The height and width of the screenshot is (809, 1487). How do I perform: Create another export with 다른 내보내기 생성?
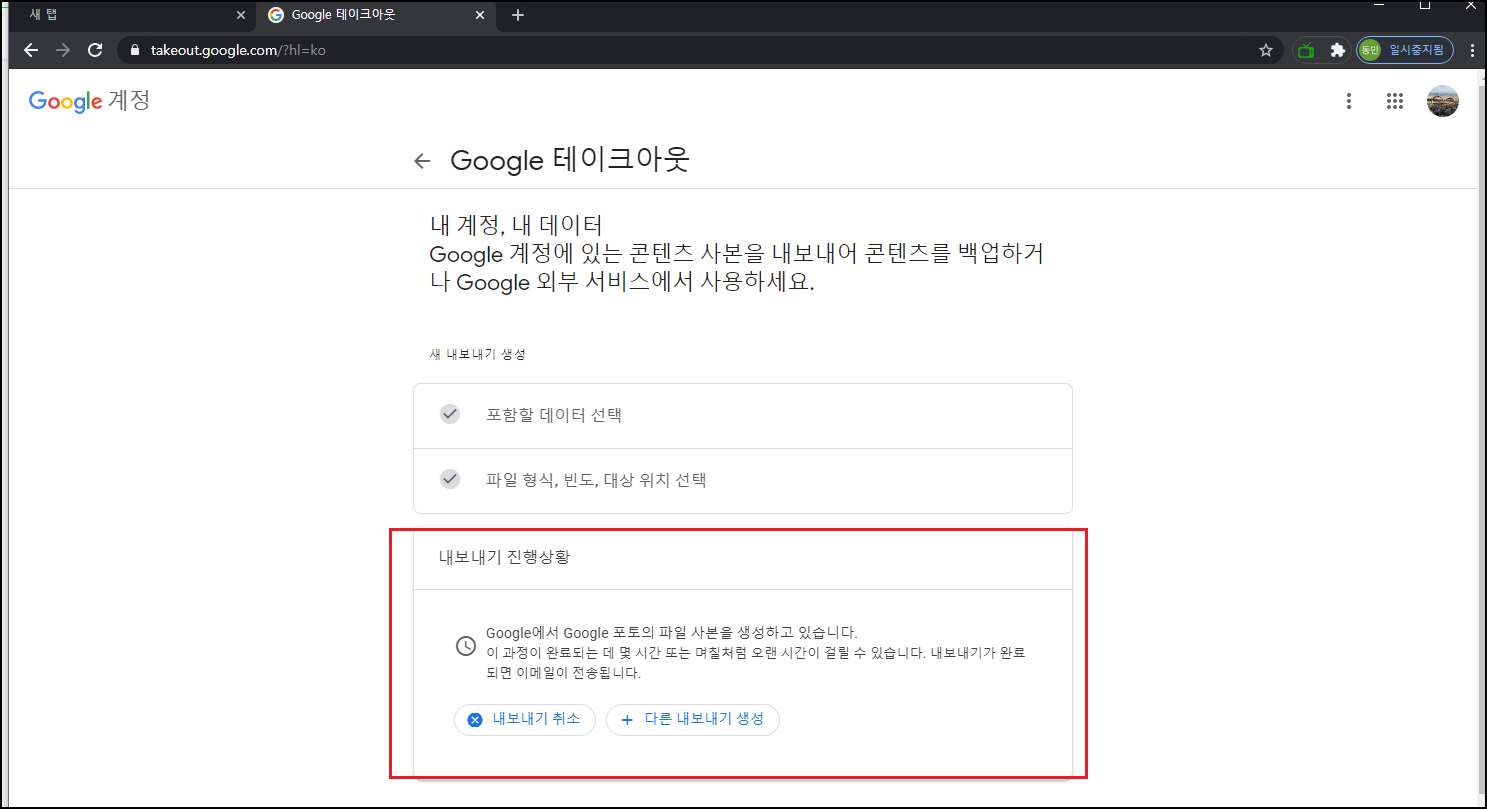[693, 720]
